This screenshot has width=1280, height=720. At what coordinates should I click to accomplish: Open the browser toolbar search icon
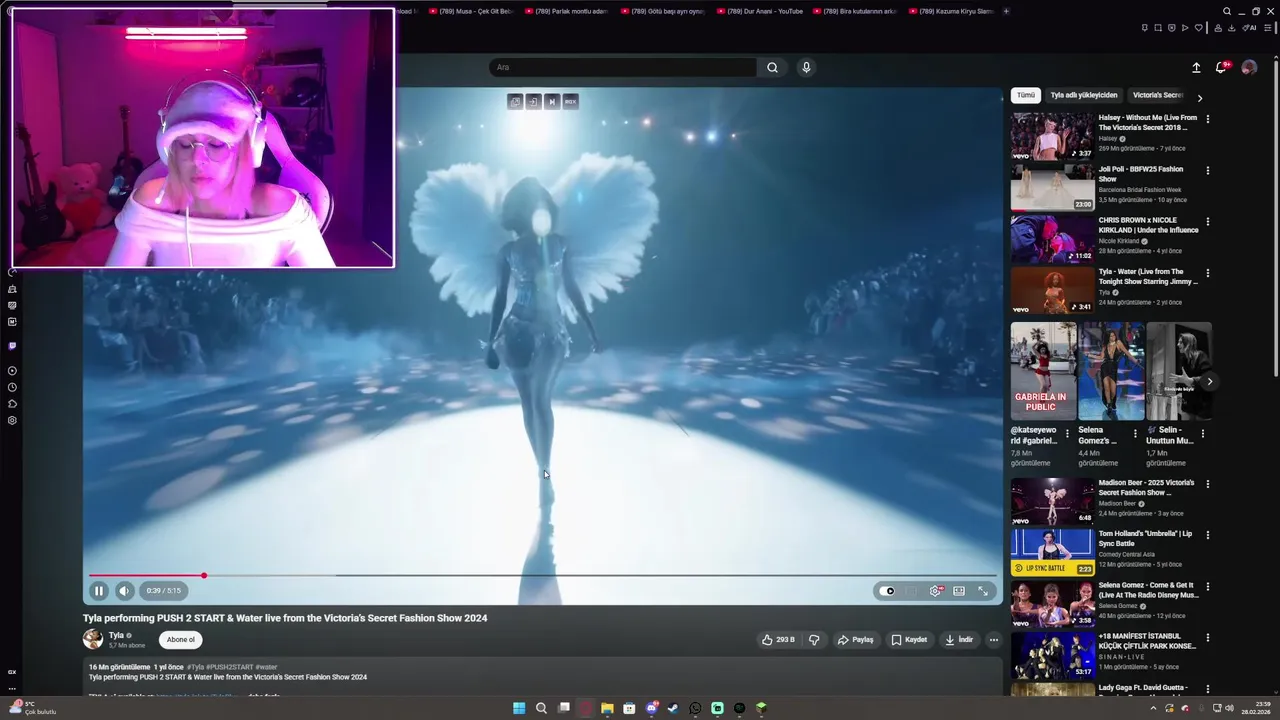1227,11
